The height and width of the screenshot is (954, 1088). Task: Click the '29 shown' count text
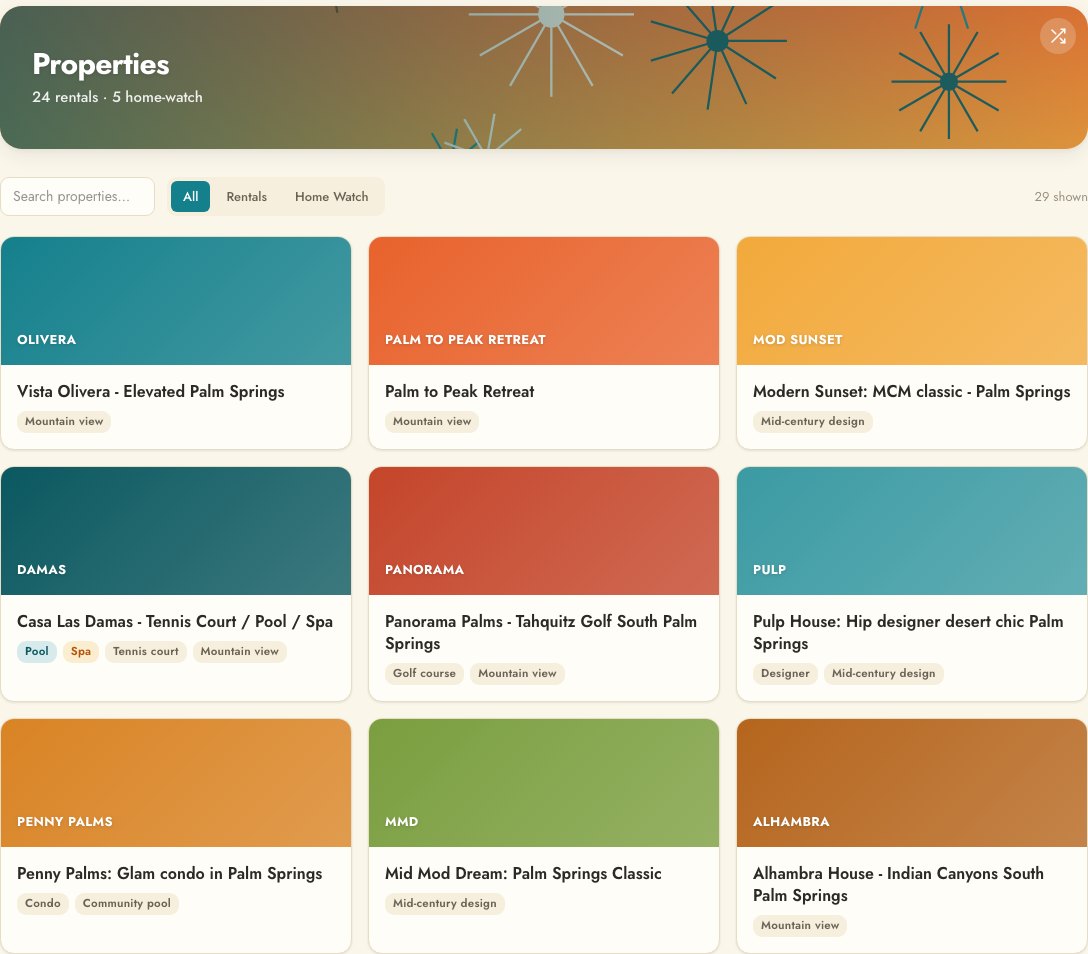coord(1060,196)
